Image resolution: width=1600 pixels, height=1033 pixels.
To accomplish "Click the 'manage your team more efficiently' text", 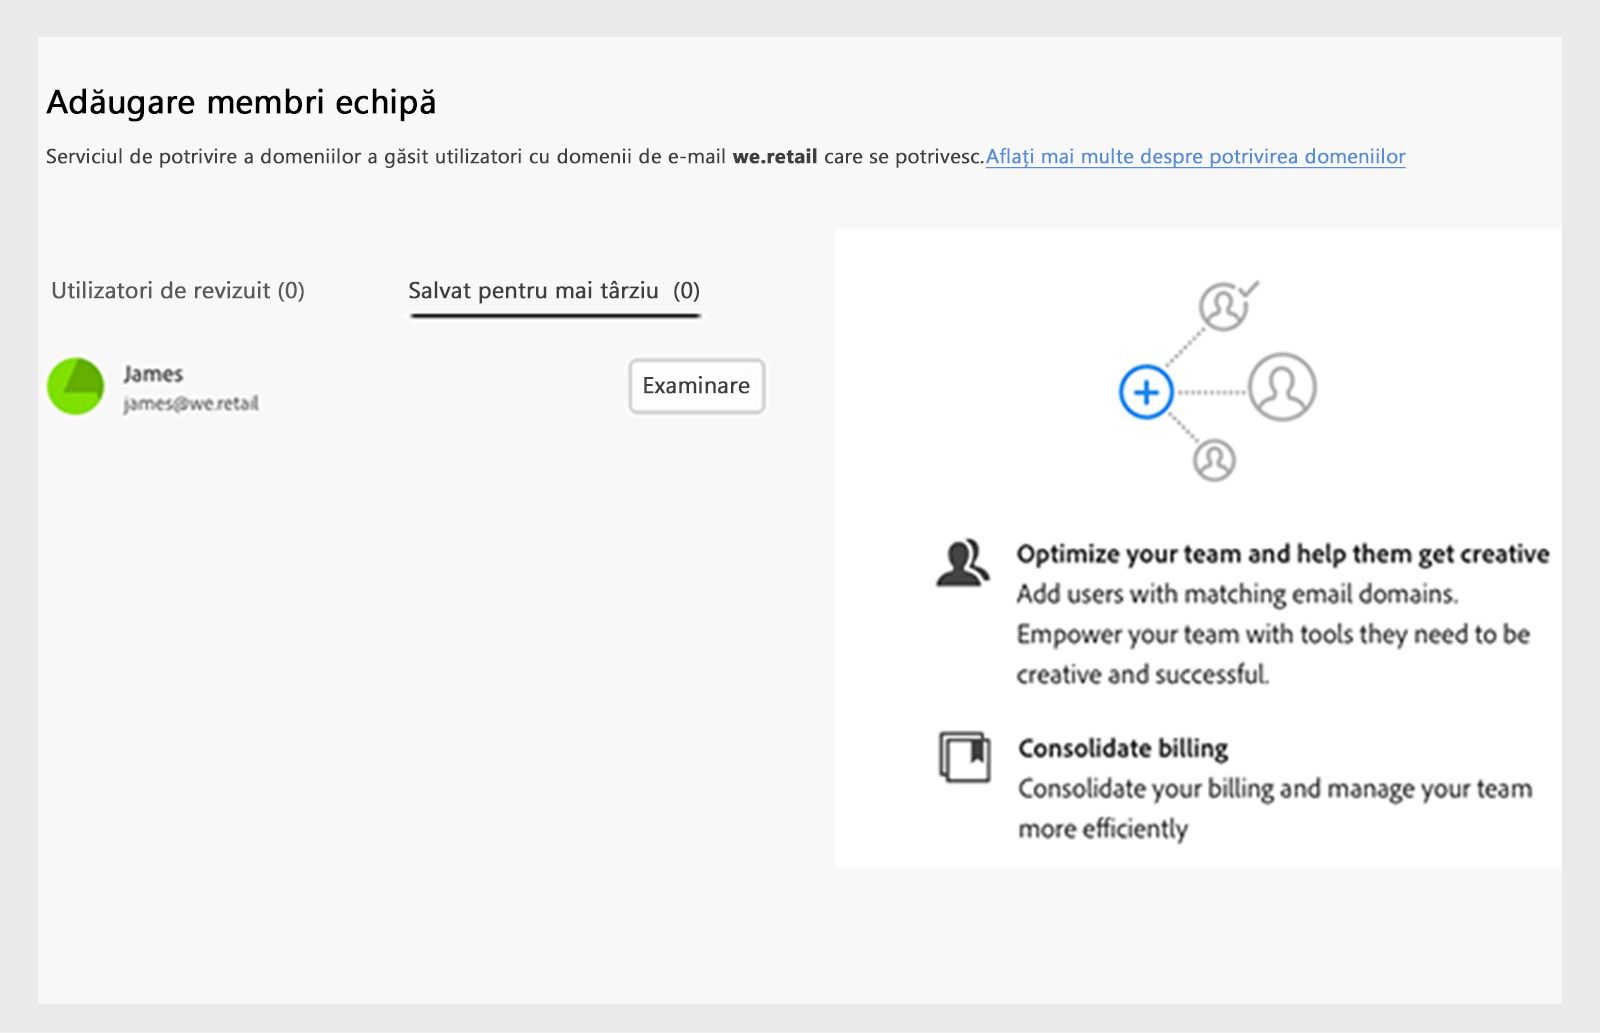I will [x=1274, y=808].
